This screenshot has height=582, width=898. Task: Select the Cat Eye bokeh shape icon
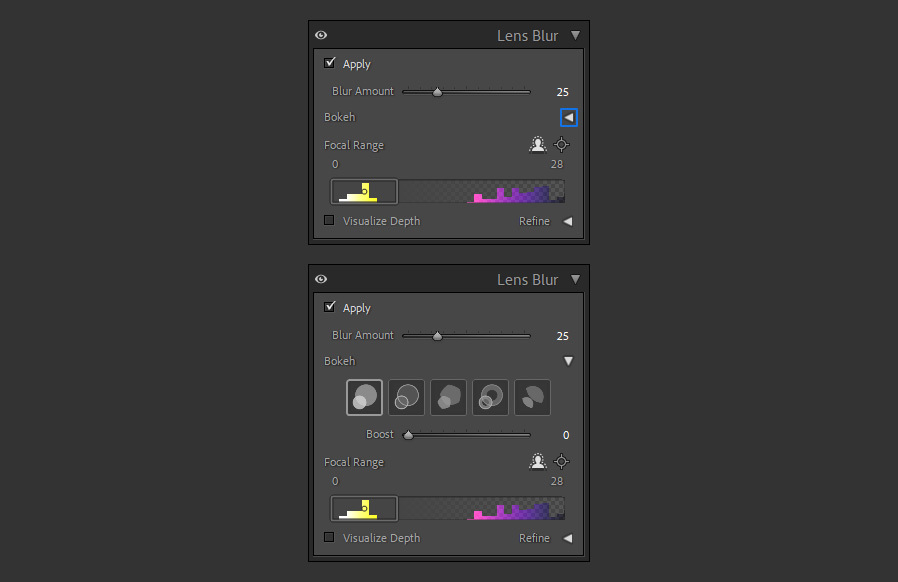533,397
